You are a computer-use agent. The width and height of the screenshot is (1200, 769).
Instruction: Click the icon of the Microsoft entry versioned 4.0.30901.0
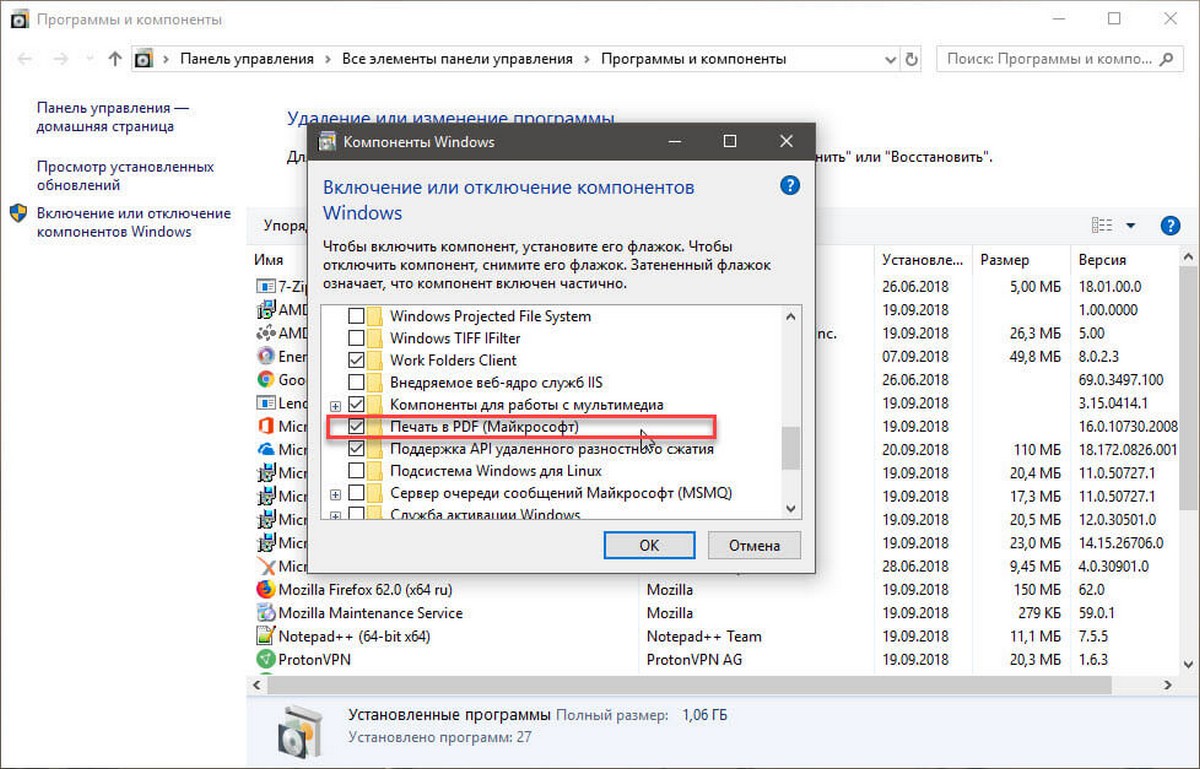[x=265, y=566]
